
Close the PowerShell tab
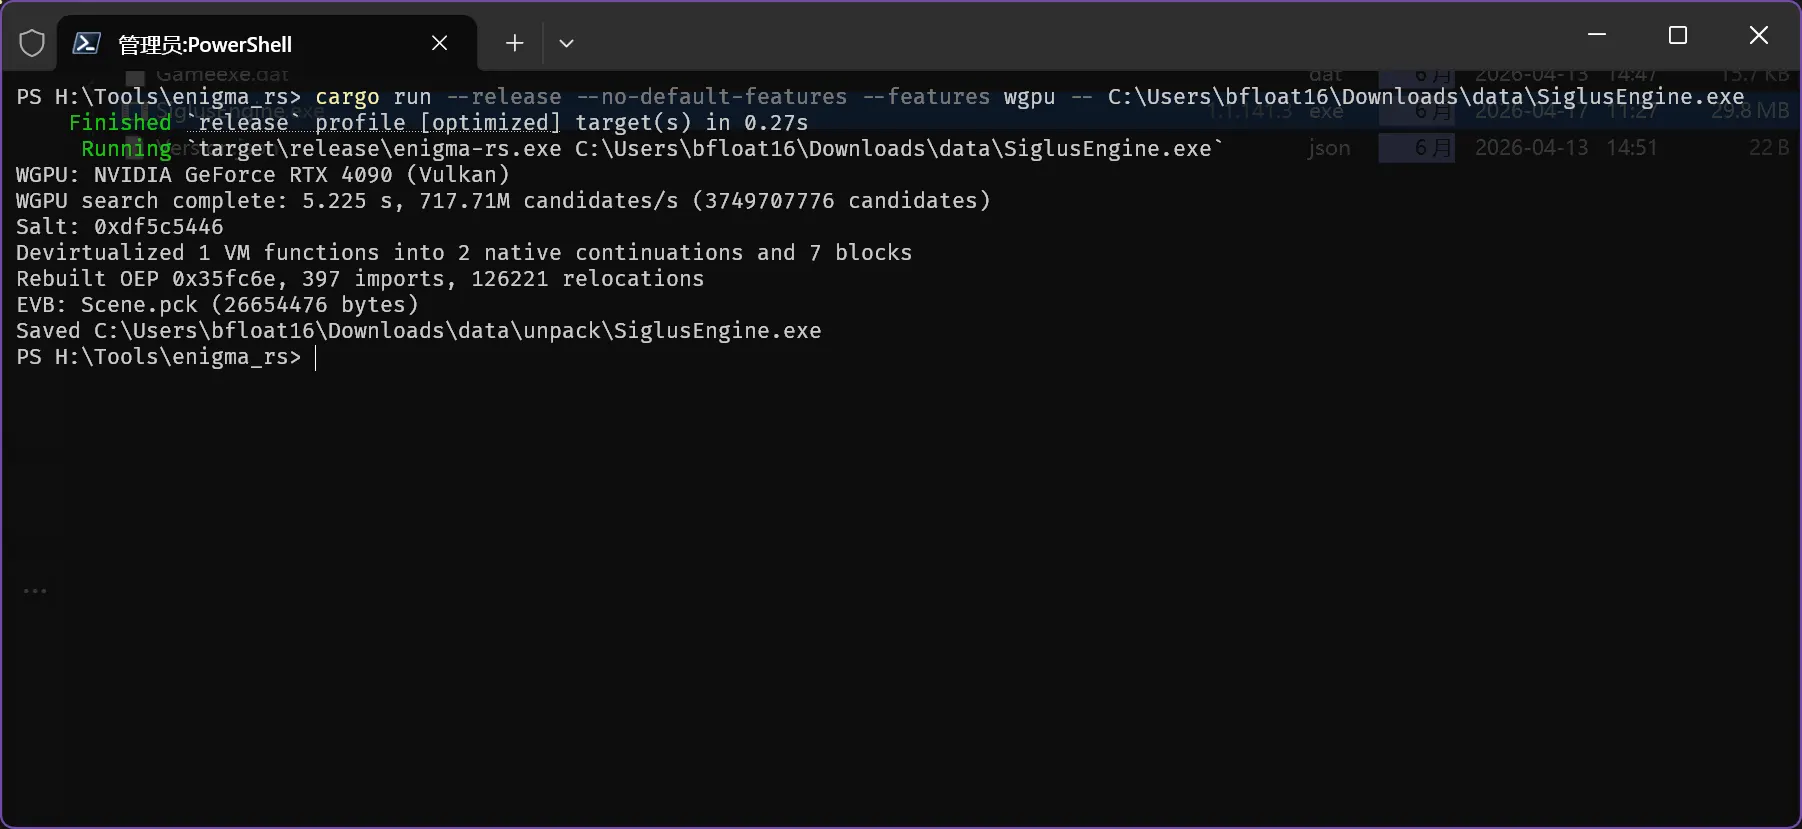coord(440,43)
